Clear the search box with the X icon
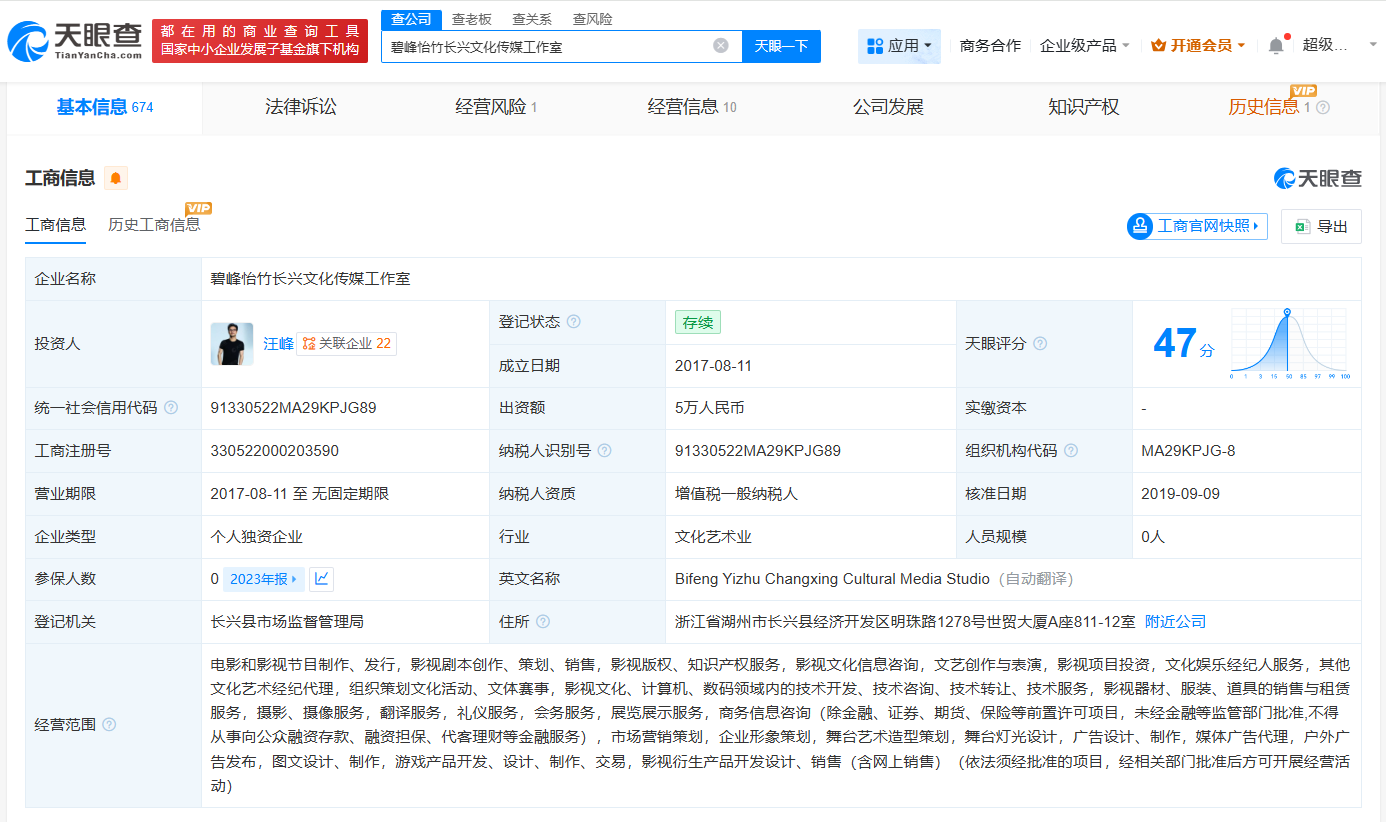Image resolution: width=1386 pixels, height=822 pixels. point(722,46)
